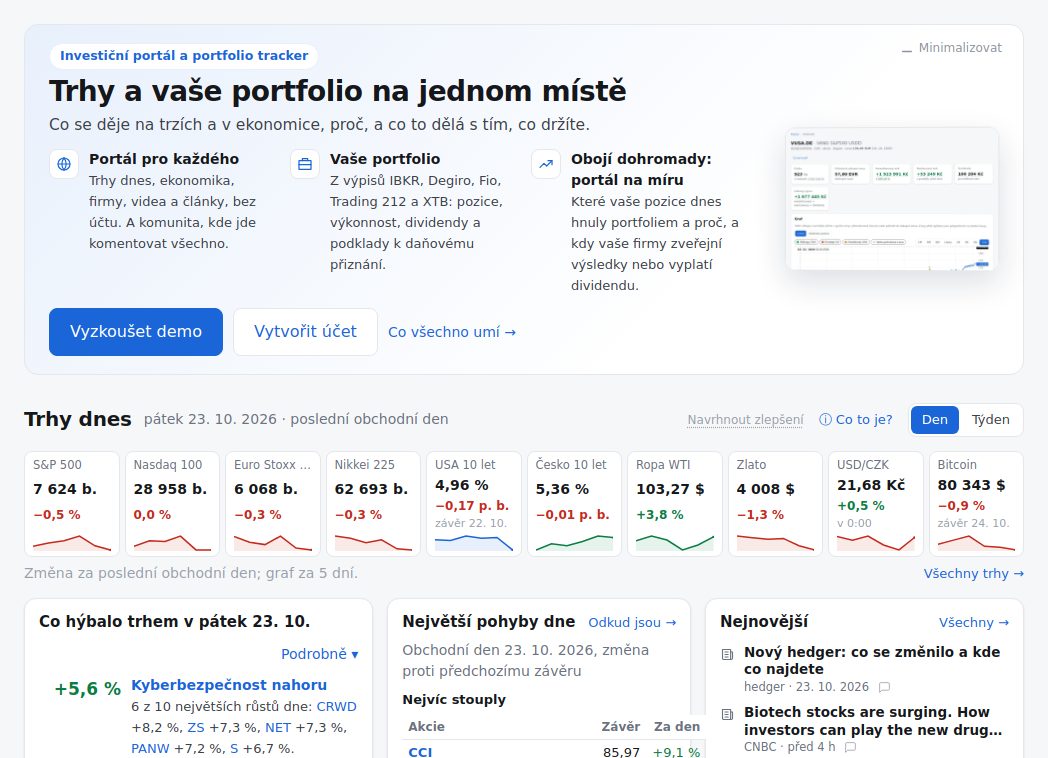Click the globe icon beside Portál pro každého
The width and height of the screenshot is (1048, 758).
[x=64, y=164]
